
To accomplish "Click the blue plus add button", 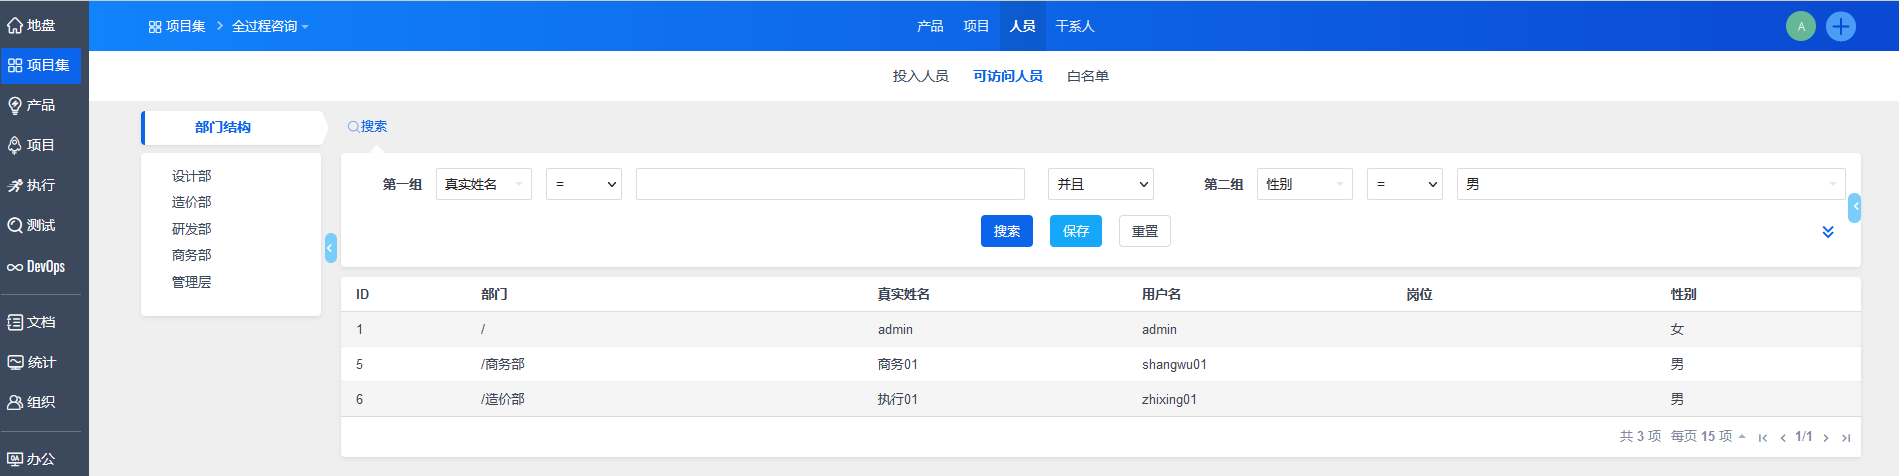I will coord(1840,26).
